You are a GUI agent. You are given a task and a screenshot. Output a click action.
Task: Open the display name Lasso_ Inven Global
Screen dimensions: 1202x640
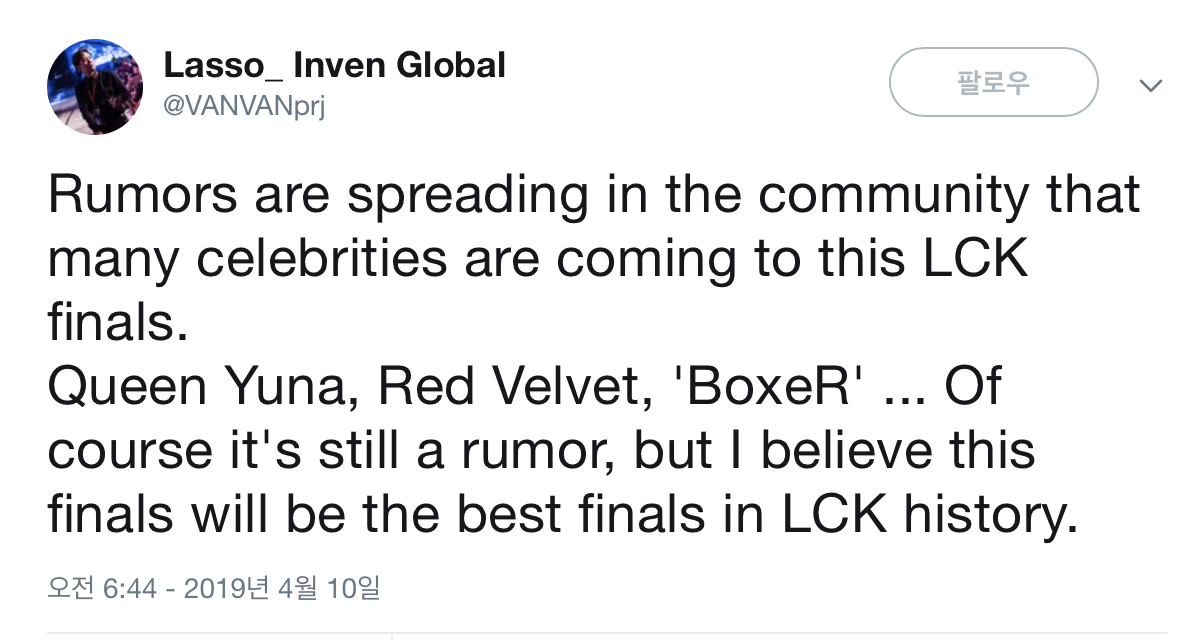click(x=335, y=67)
